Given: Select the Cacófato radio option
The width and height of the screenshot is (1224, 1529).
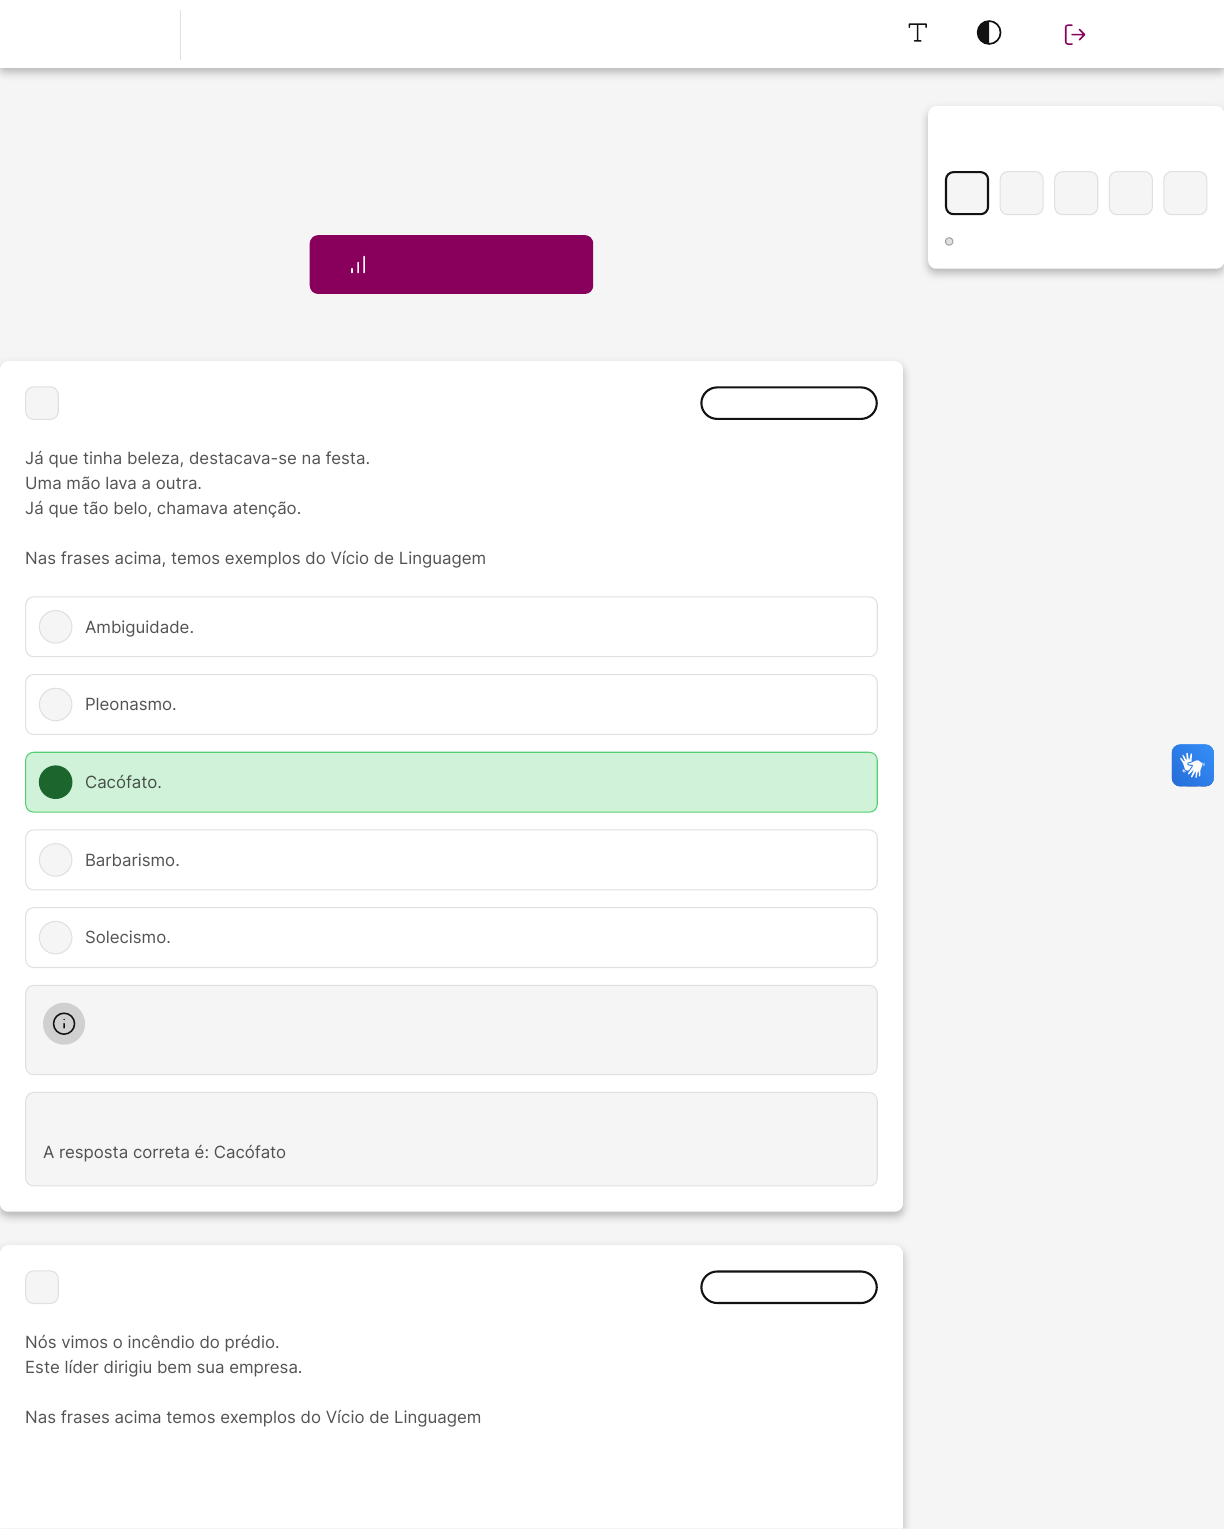Looking at the screenshot, I should tap(56, 782).
